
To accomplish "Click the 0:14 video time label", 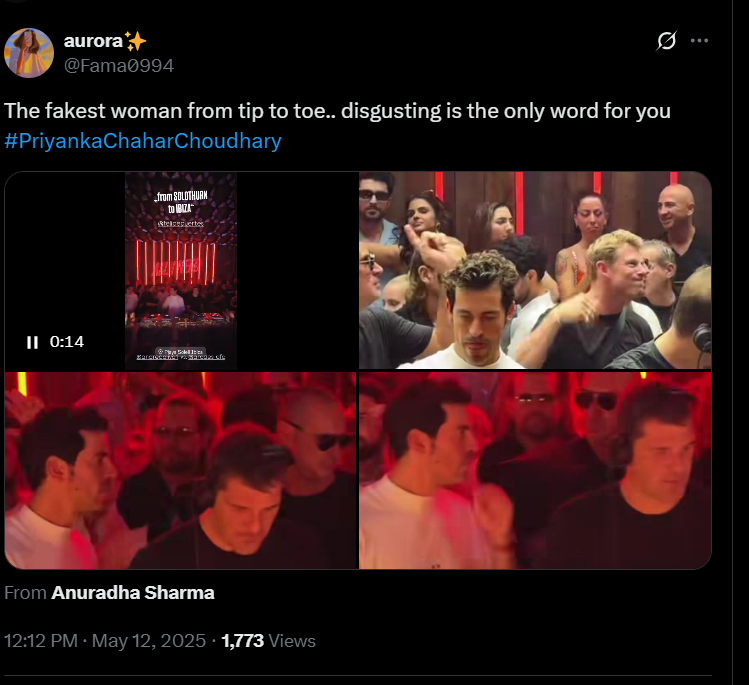I will pos(67,342).
